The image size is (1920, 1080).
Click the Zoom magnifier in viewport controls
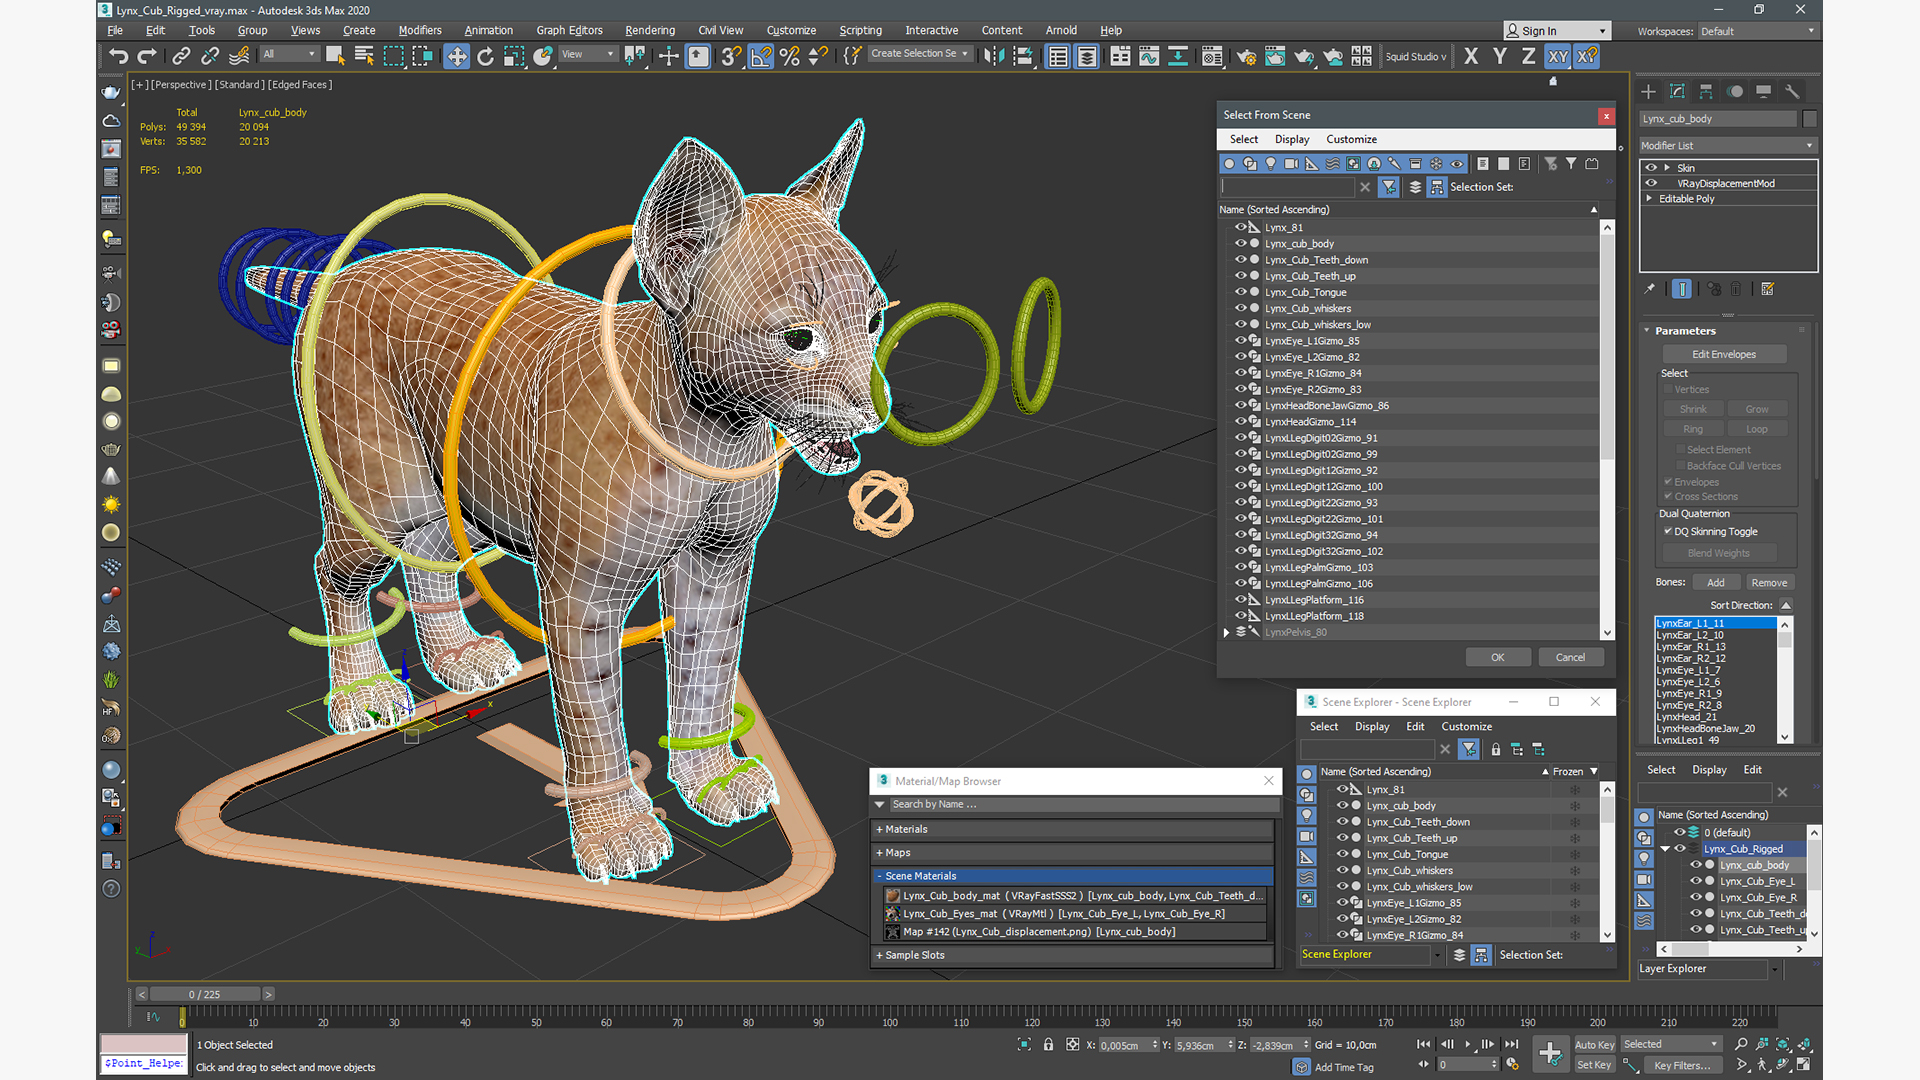click(x=1741, y=1044)
